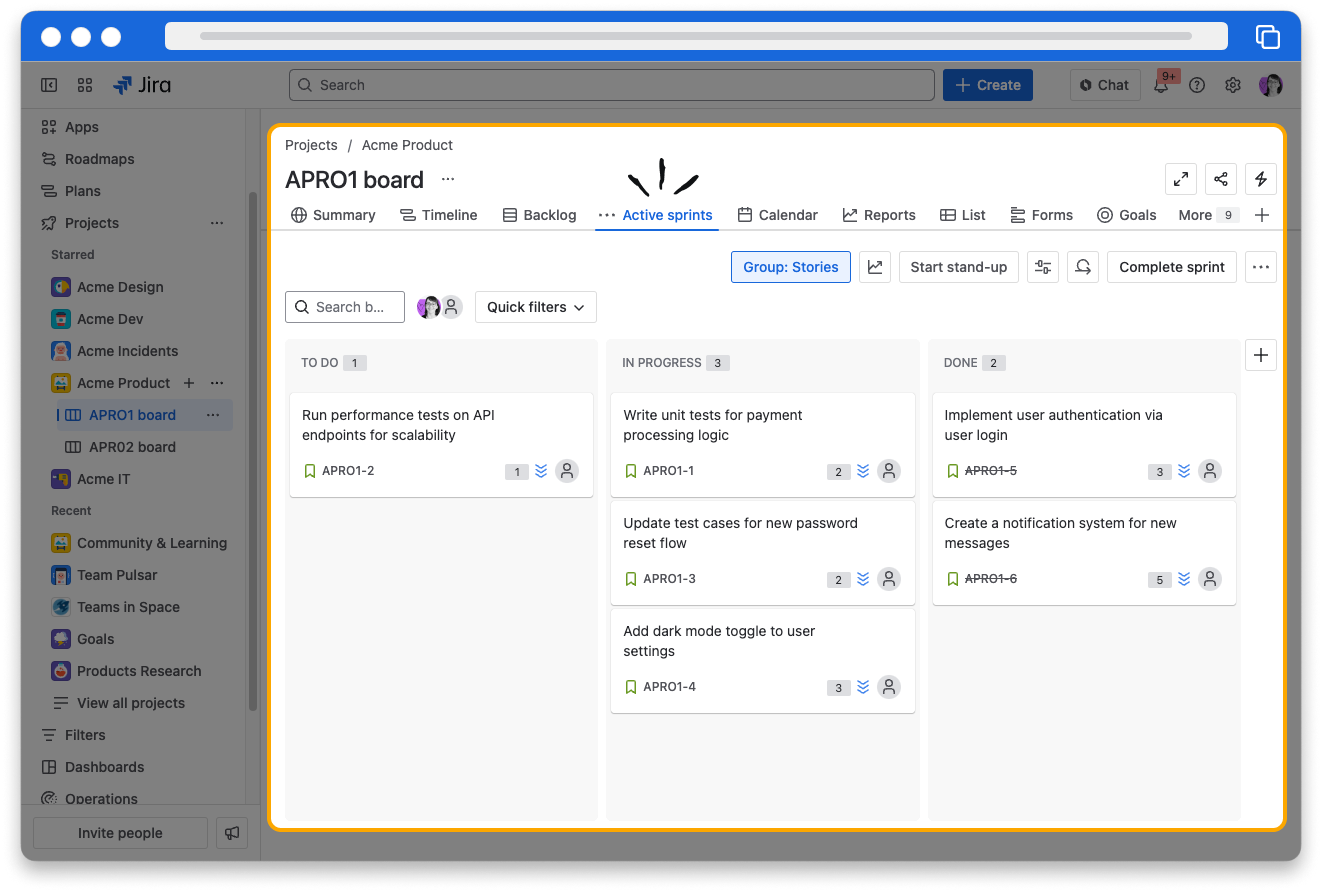Image resolution: width=1322 pixels, height=892 pixels.
Task: Collapse the sidebar with the panel icon
Action: coord(49,85)
